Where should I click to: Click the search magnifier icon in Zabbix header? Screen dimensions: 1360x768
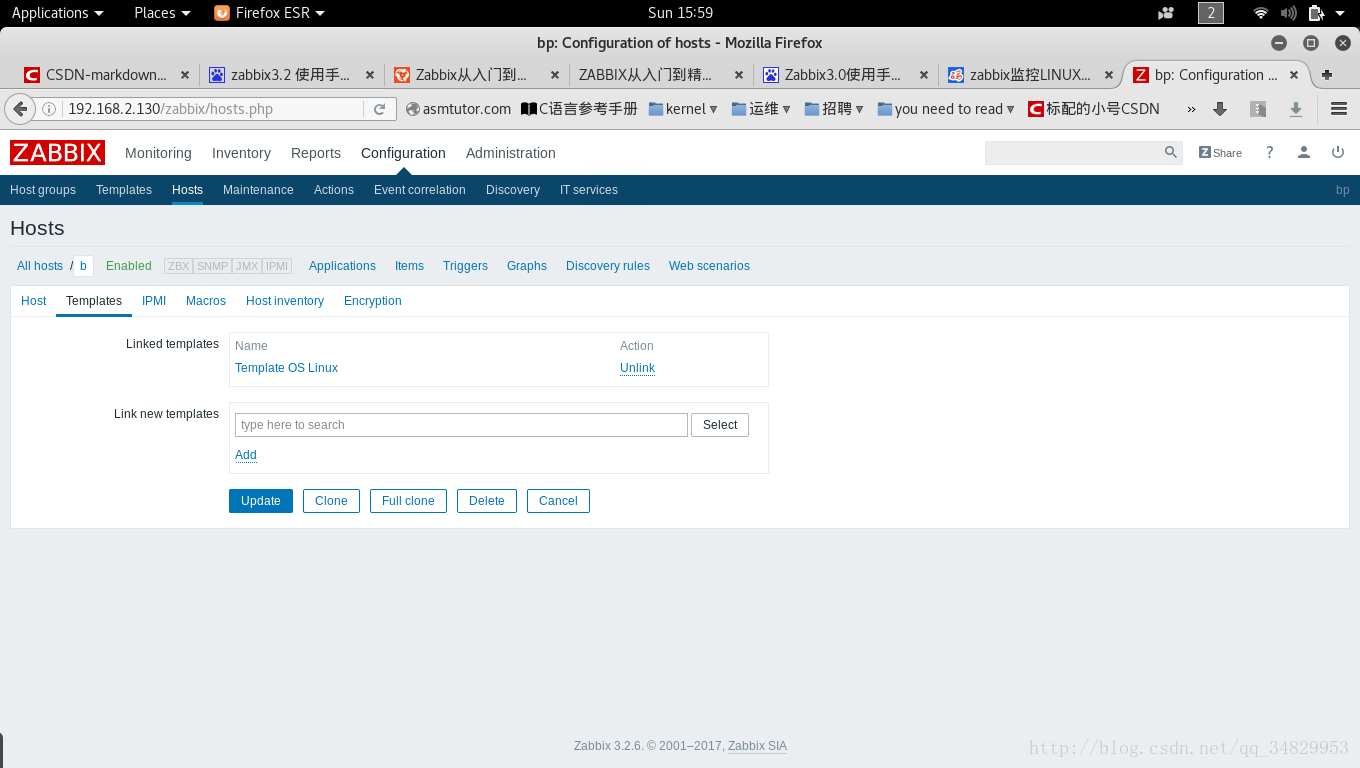pyautogui.click(x=1171, y=152)
